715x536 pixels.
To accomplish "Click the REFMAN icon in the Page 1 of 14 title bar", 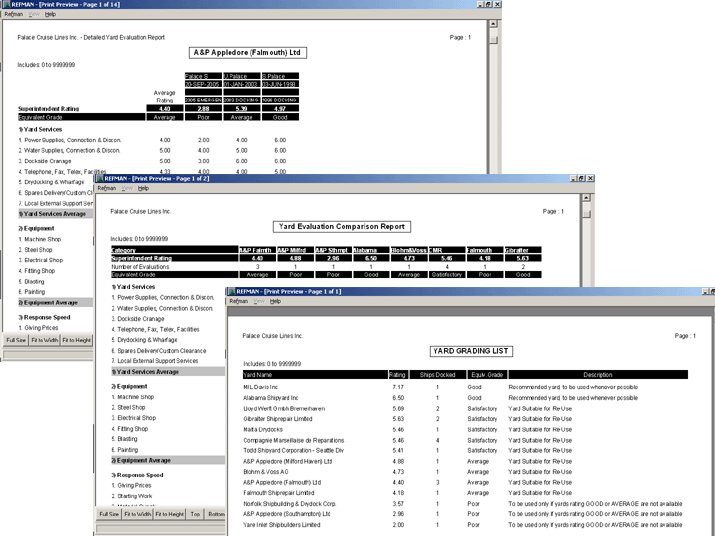I will (6, 5).
